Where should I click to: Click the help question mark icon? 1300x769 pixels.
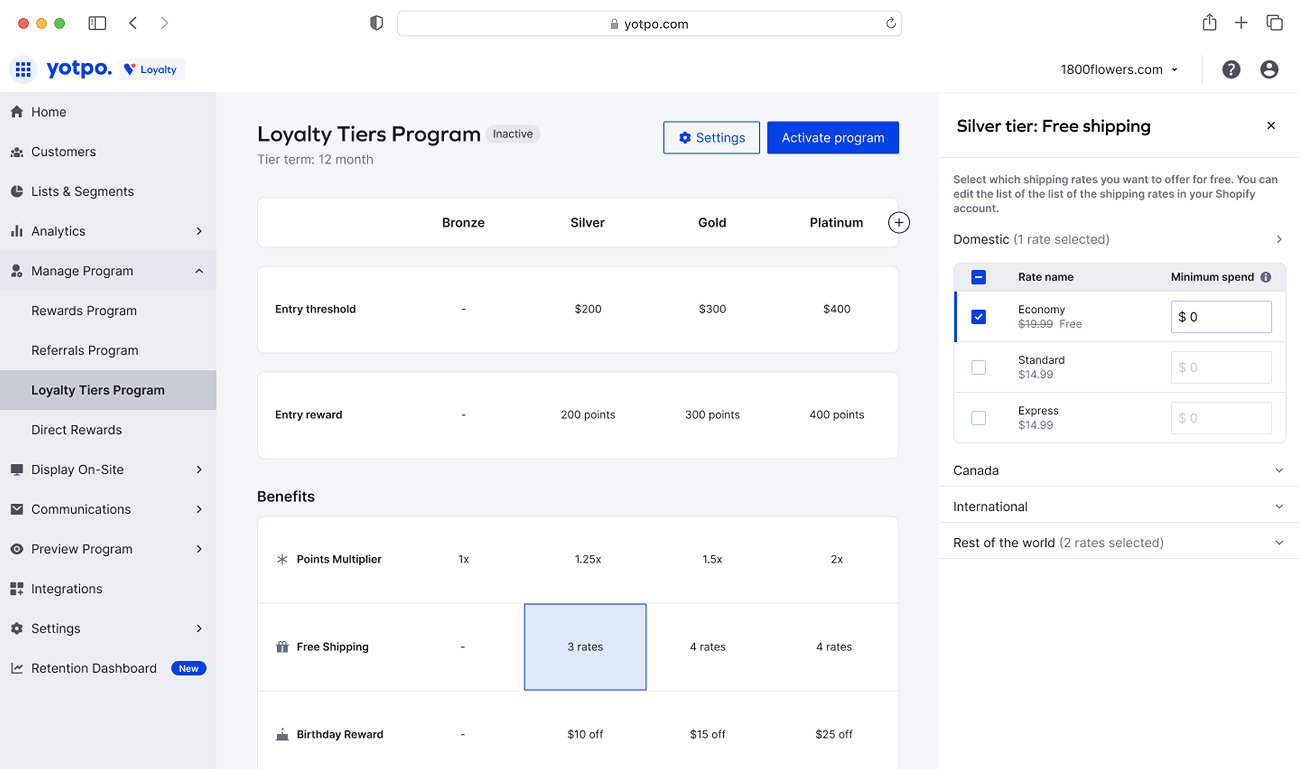coord(1231,69)
